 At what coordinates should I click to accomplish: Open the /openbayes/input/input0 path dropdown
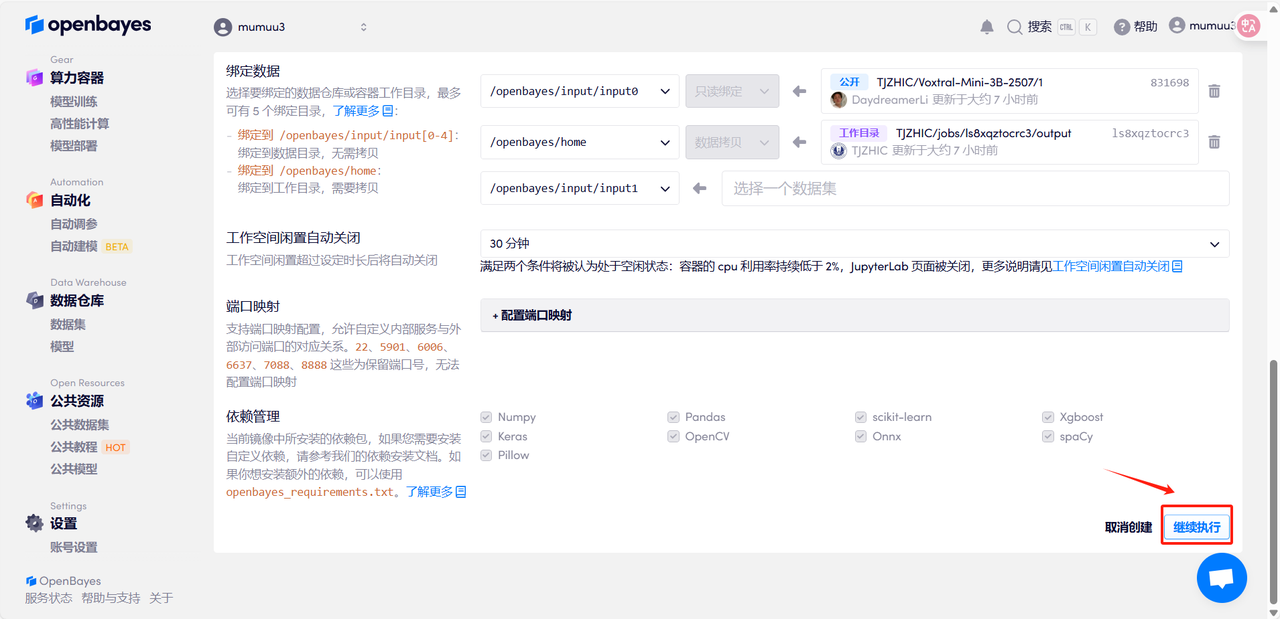click(579, 91)
